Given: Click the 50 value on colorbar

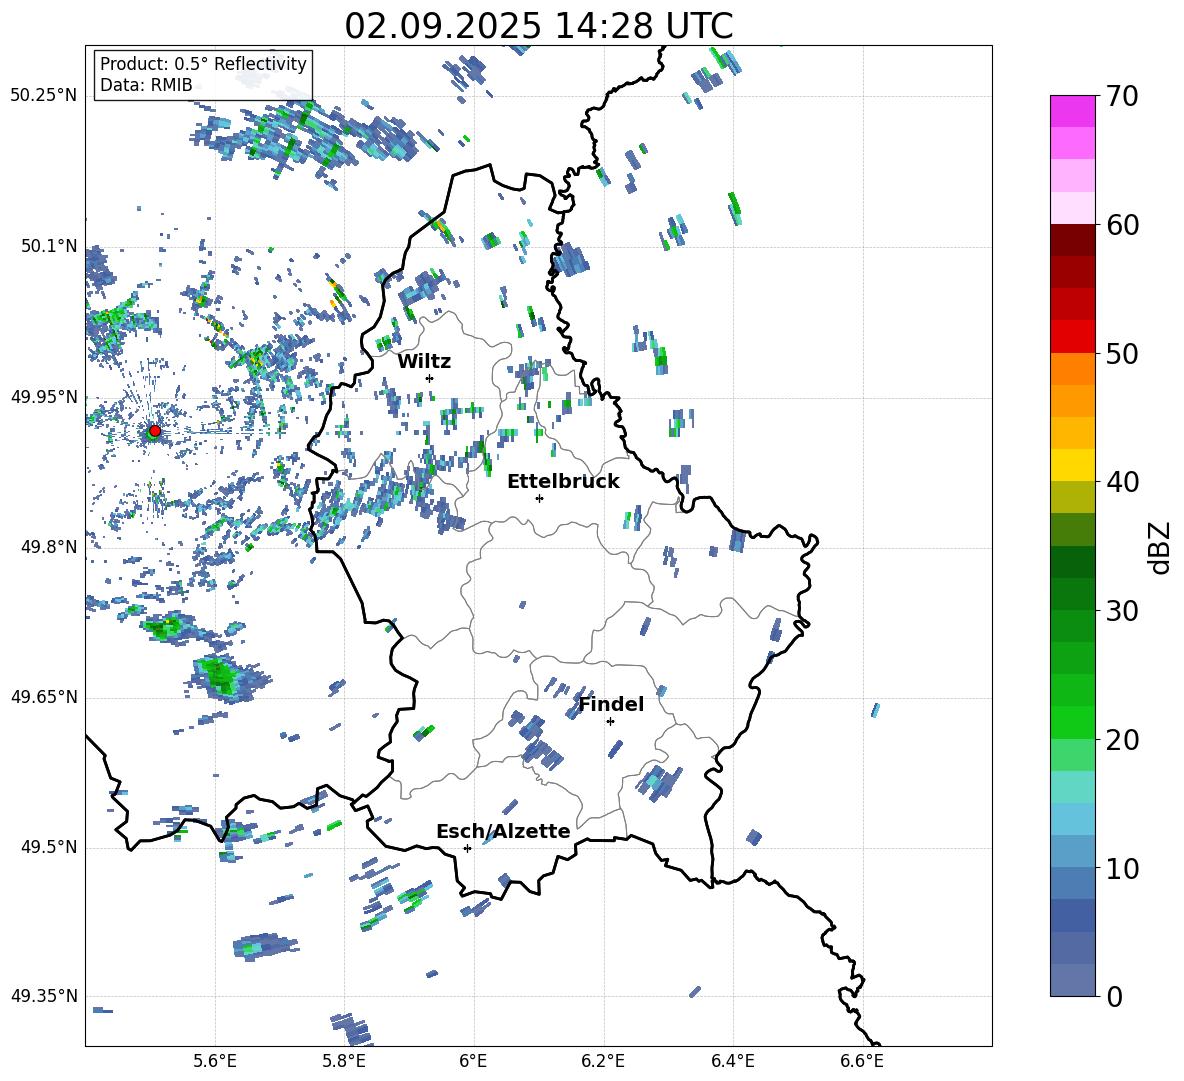Looking at the screenshot, I should coord(1122,354).
